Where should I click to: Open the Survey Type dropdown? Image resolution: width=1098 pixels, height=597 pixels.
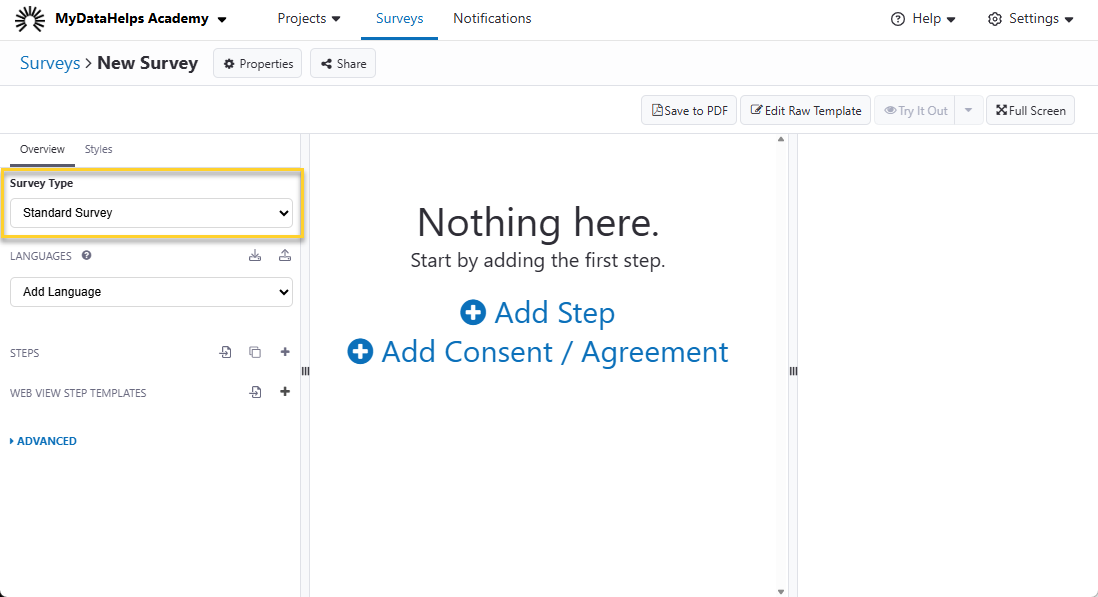click(x=151, y=213)
